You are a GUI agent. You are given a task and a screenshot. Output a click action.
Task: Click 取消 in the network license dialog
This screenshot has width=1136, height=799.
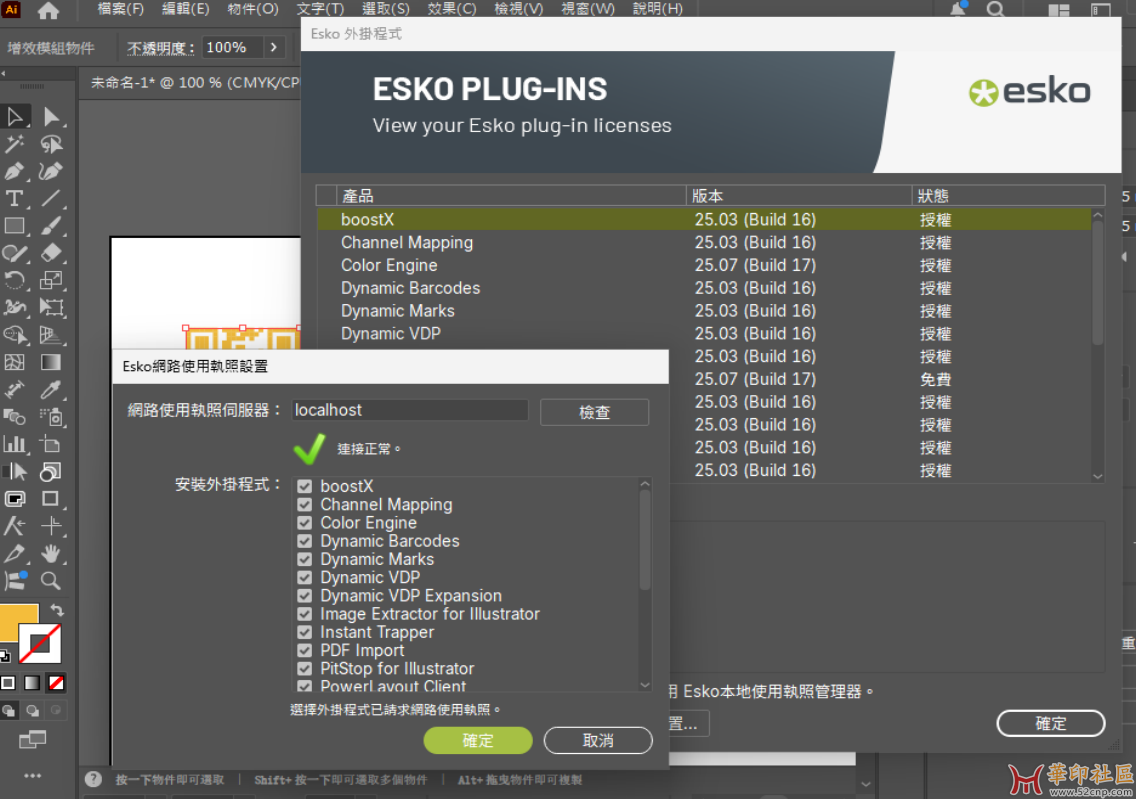point(597,741)
